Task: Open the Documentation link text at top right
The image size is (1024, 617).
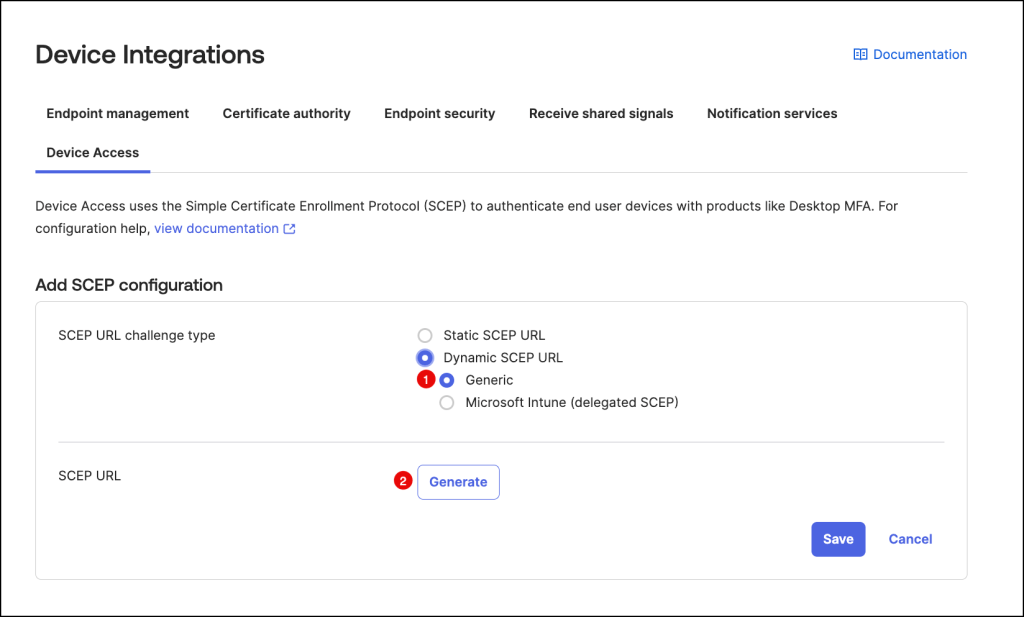Action: (x=919, y=55)
